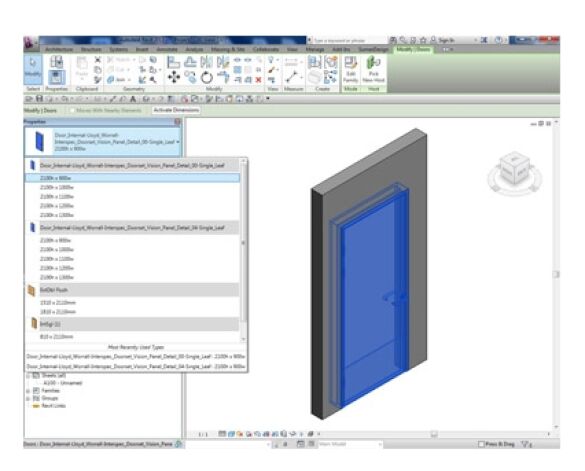
Task: Click Edit Family in Mode panel
Action: tap(350, 69)
